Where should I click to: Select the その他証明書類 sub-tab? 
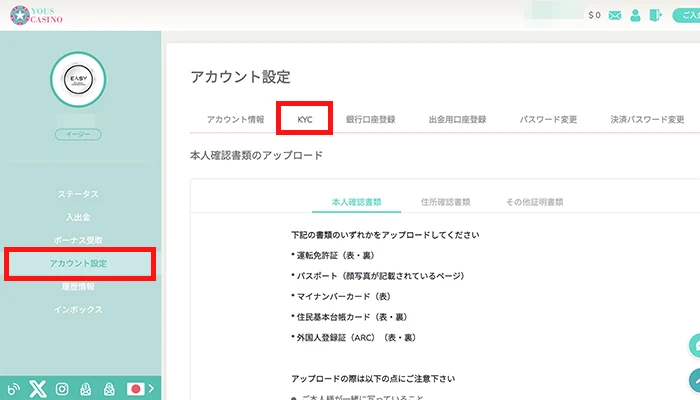click(534, 202)
